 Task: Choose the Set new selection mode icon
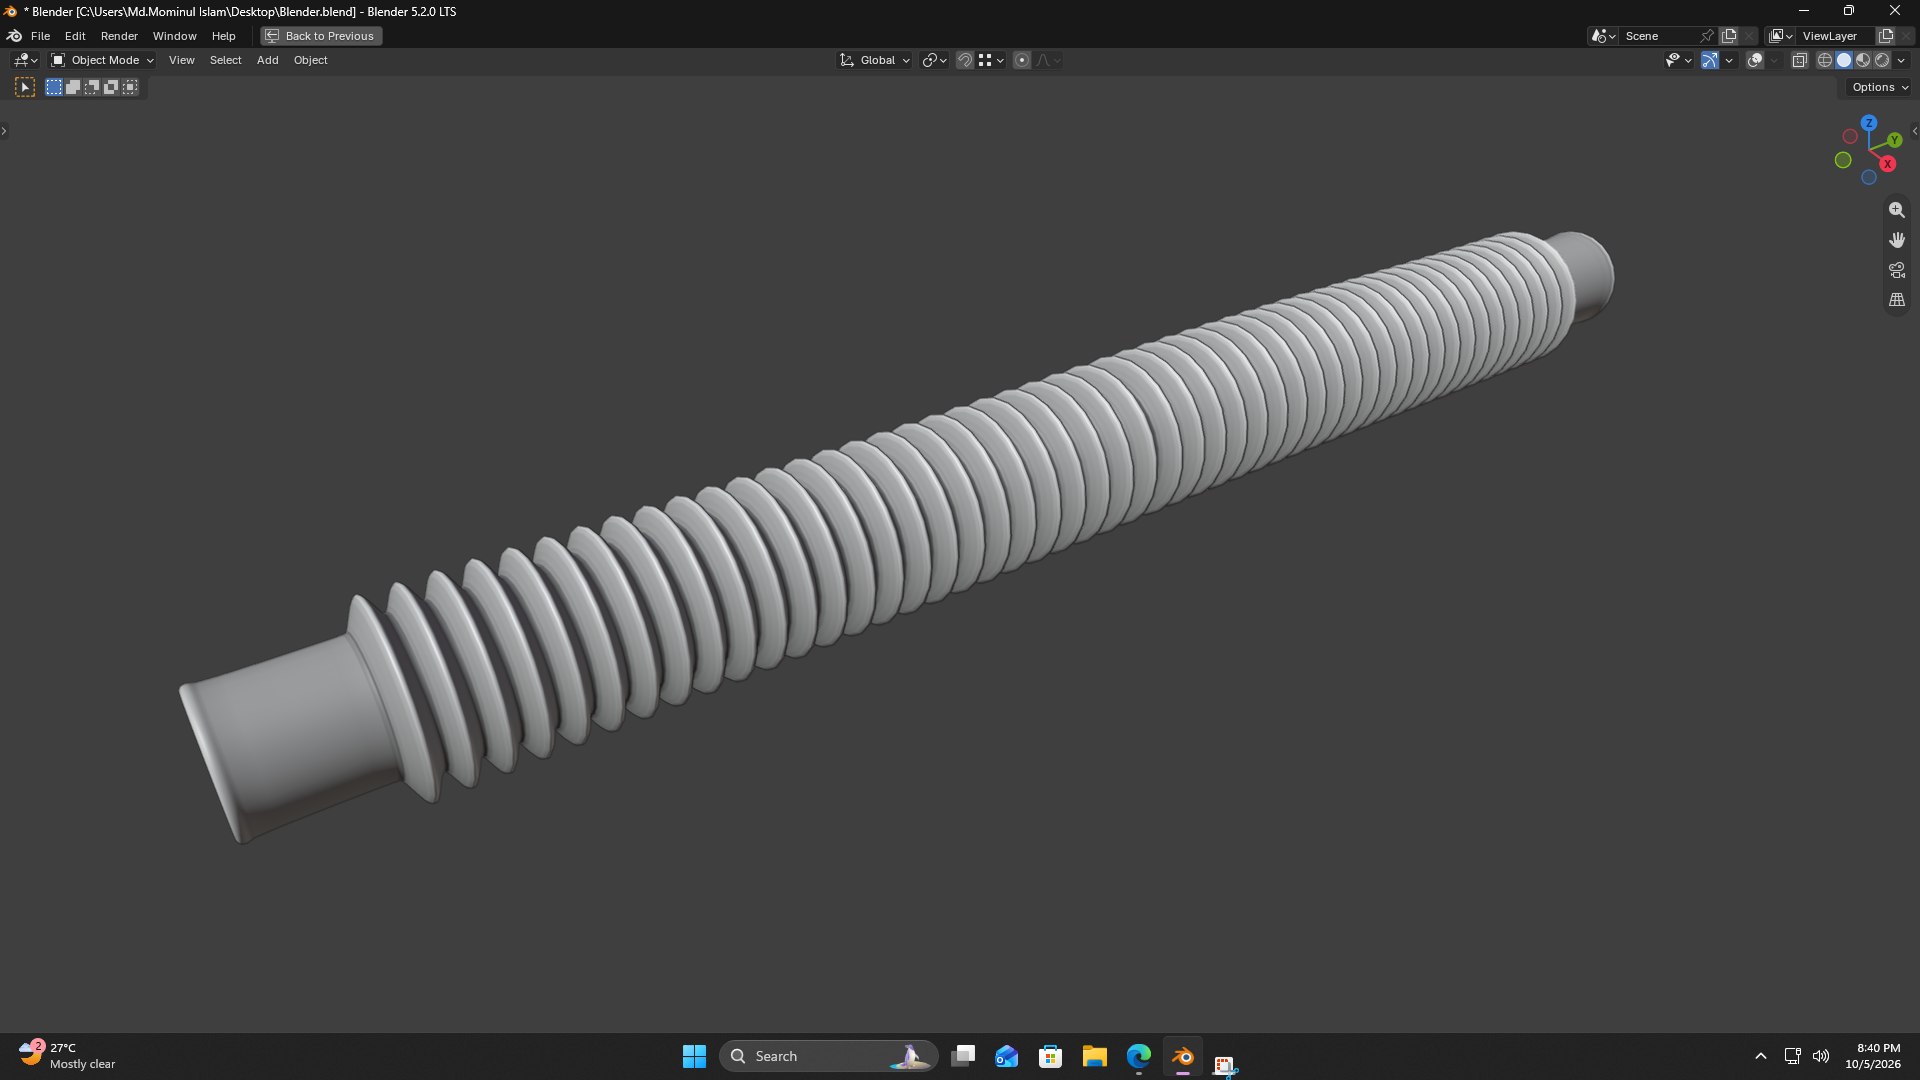54,88
